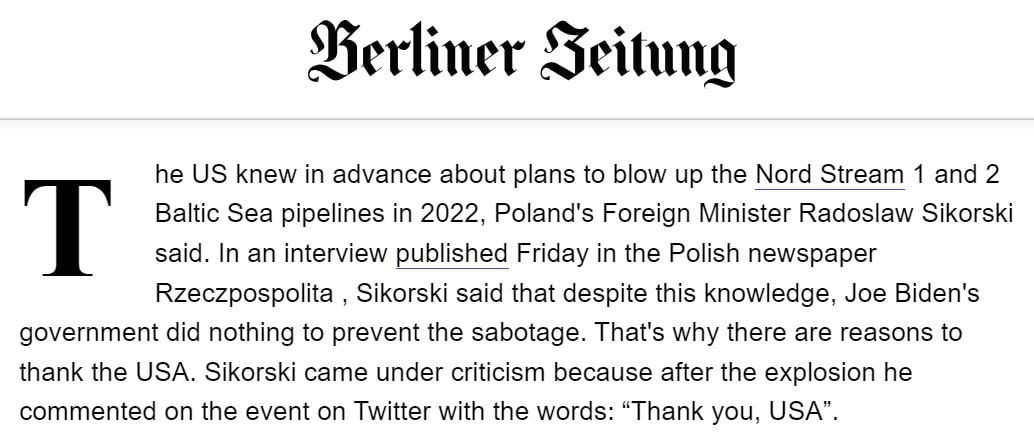Click the word criticism
Viewport: 1034px width, 444px height.
tap(469, 371)
